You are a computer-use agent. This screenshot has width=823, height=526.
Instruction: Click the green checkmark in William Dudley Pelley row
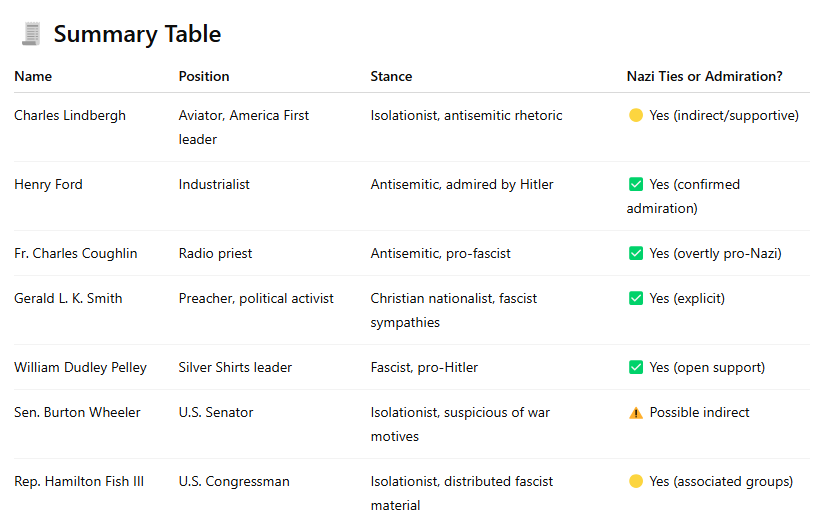point(636,367)
